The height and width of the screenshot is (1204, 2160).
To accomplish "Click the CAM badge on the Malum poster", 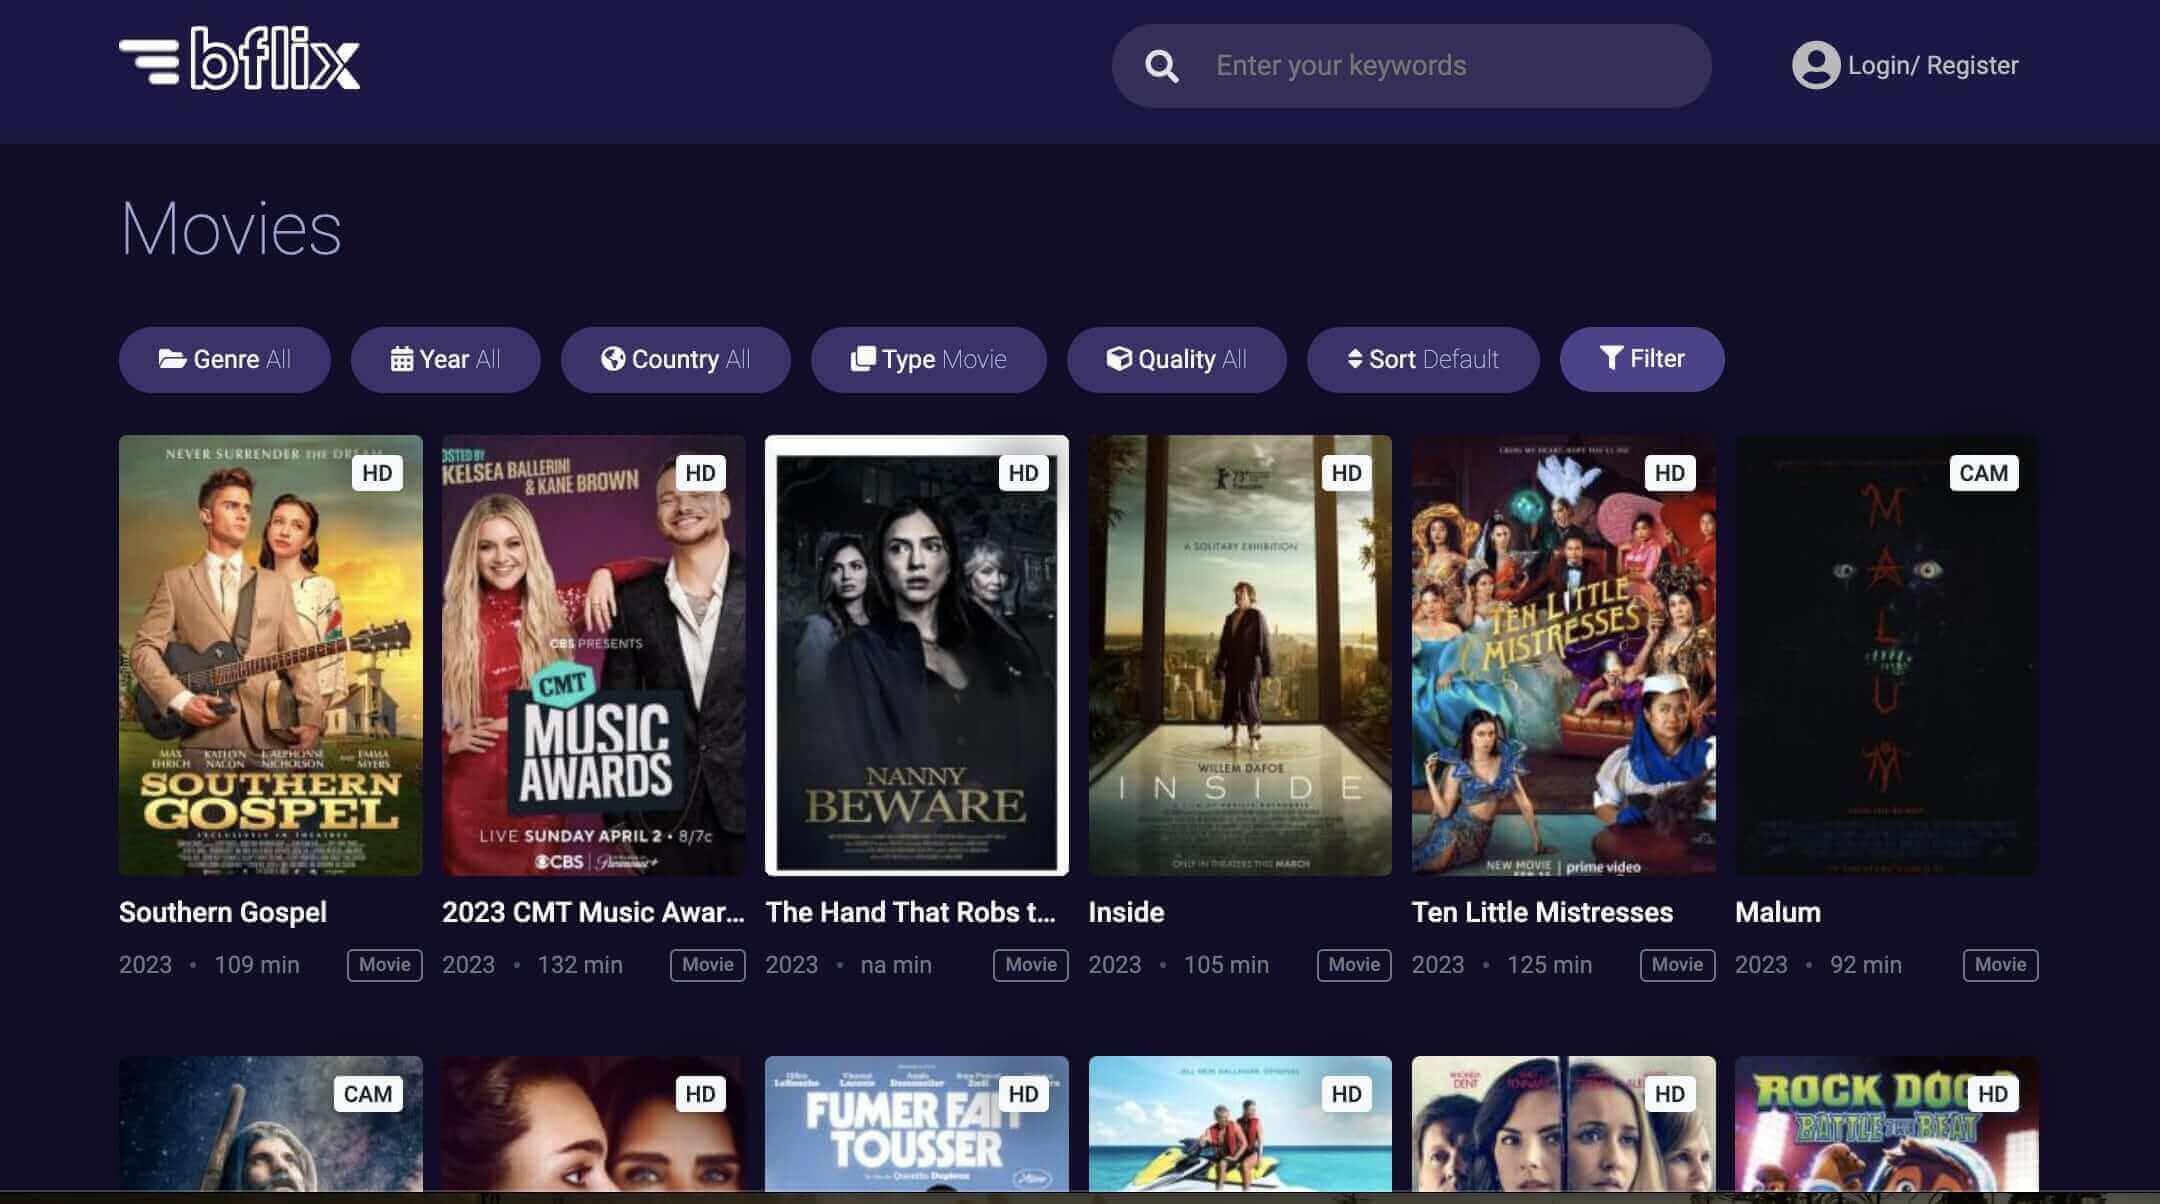I will (1984, 473).
